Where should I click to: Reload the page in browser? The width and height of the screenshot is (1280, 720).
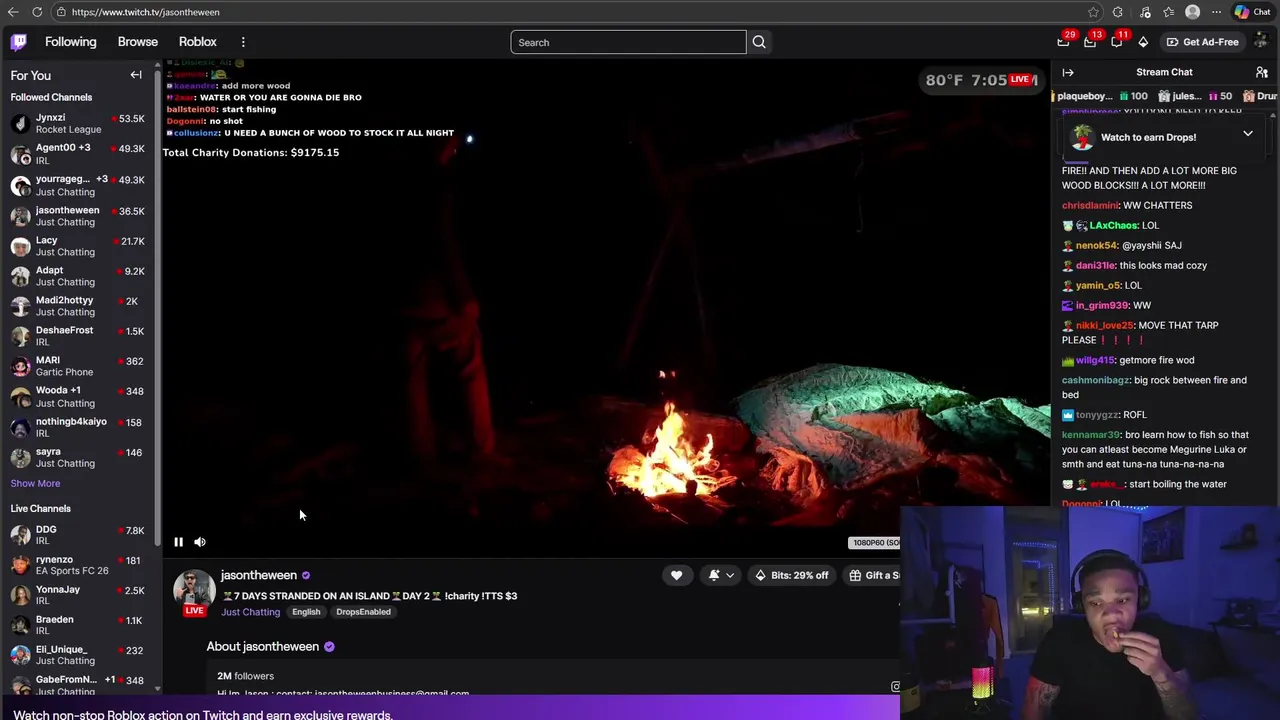[37, 12]
